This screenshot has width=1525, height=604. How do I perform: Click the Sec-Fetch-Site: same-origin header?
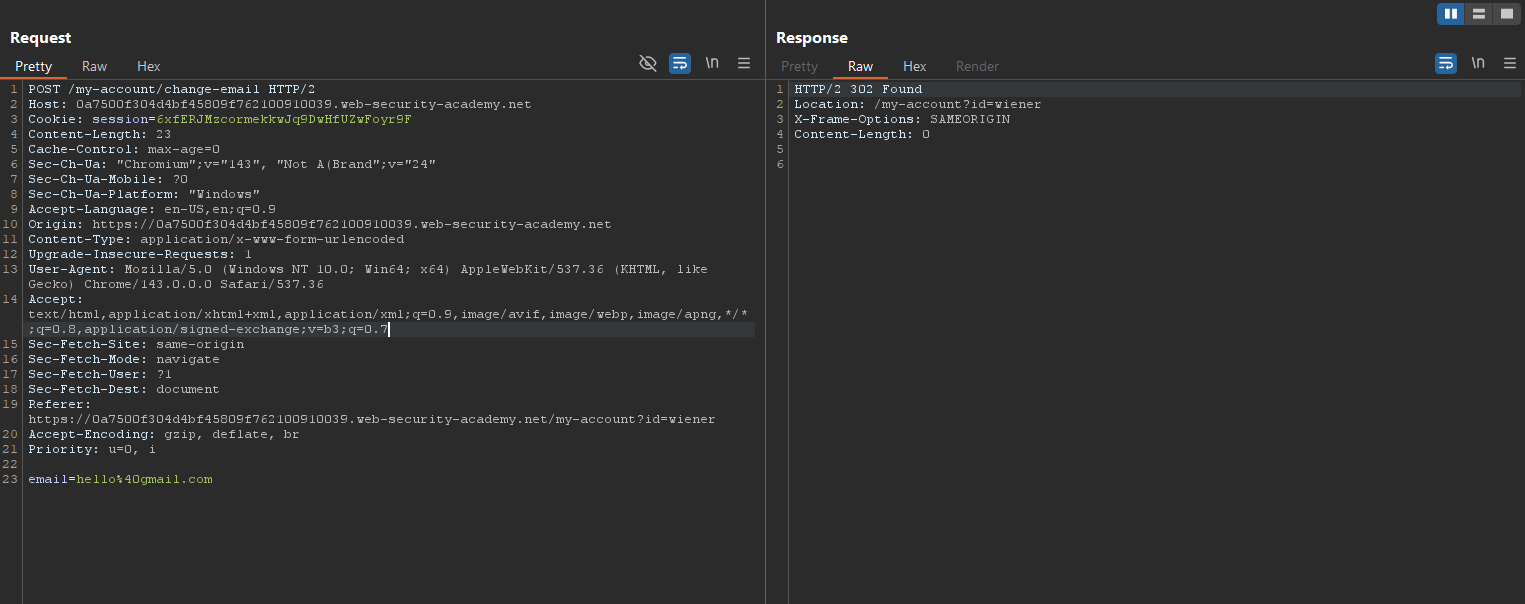click(136, 344)
